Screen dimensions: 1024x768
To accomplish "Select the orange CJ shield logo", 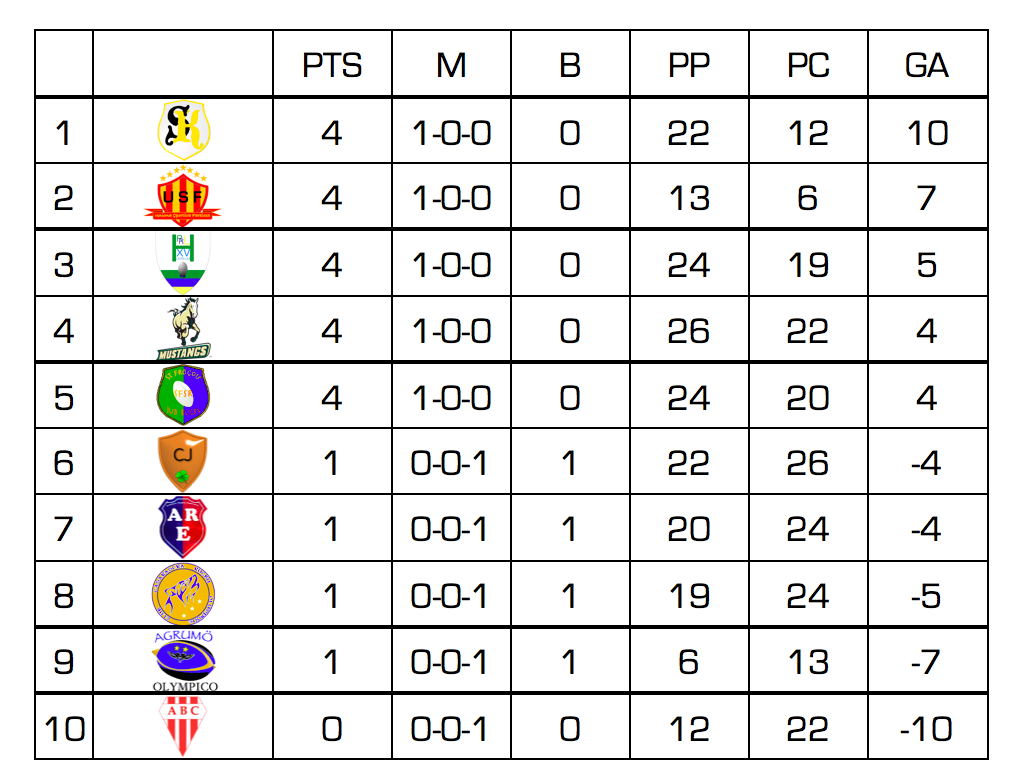I will tap(183, 461).
